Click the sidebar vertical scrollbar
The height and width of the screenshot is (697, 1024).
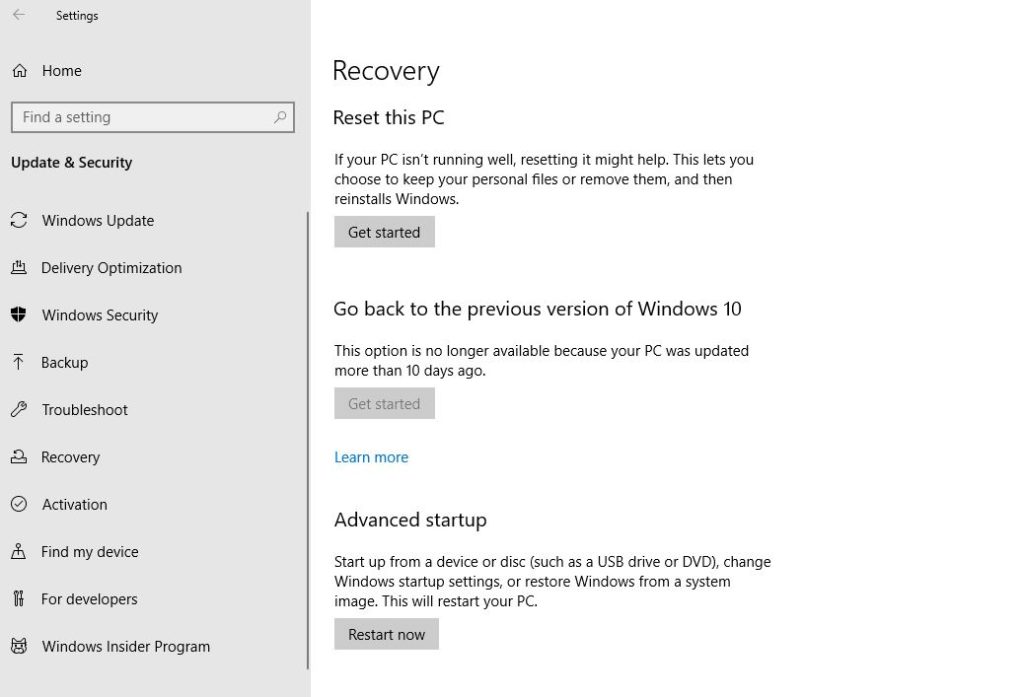[x=308, y=440]
